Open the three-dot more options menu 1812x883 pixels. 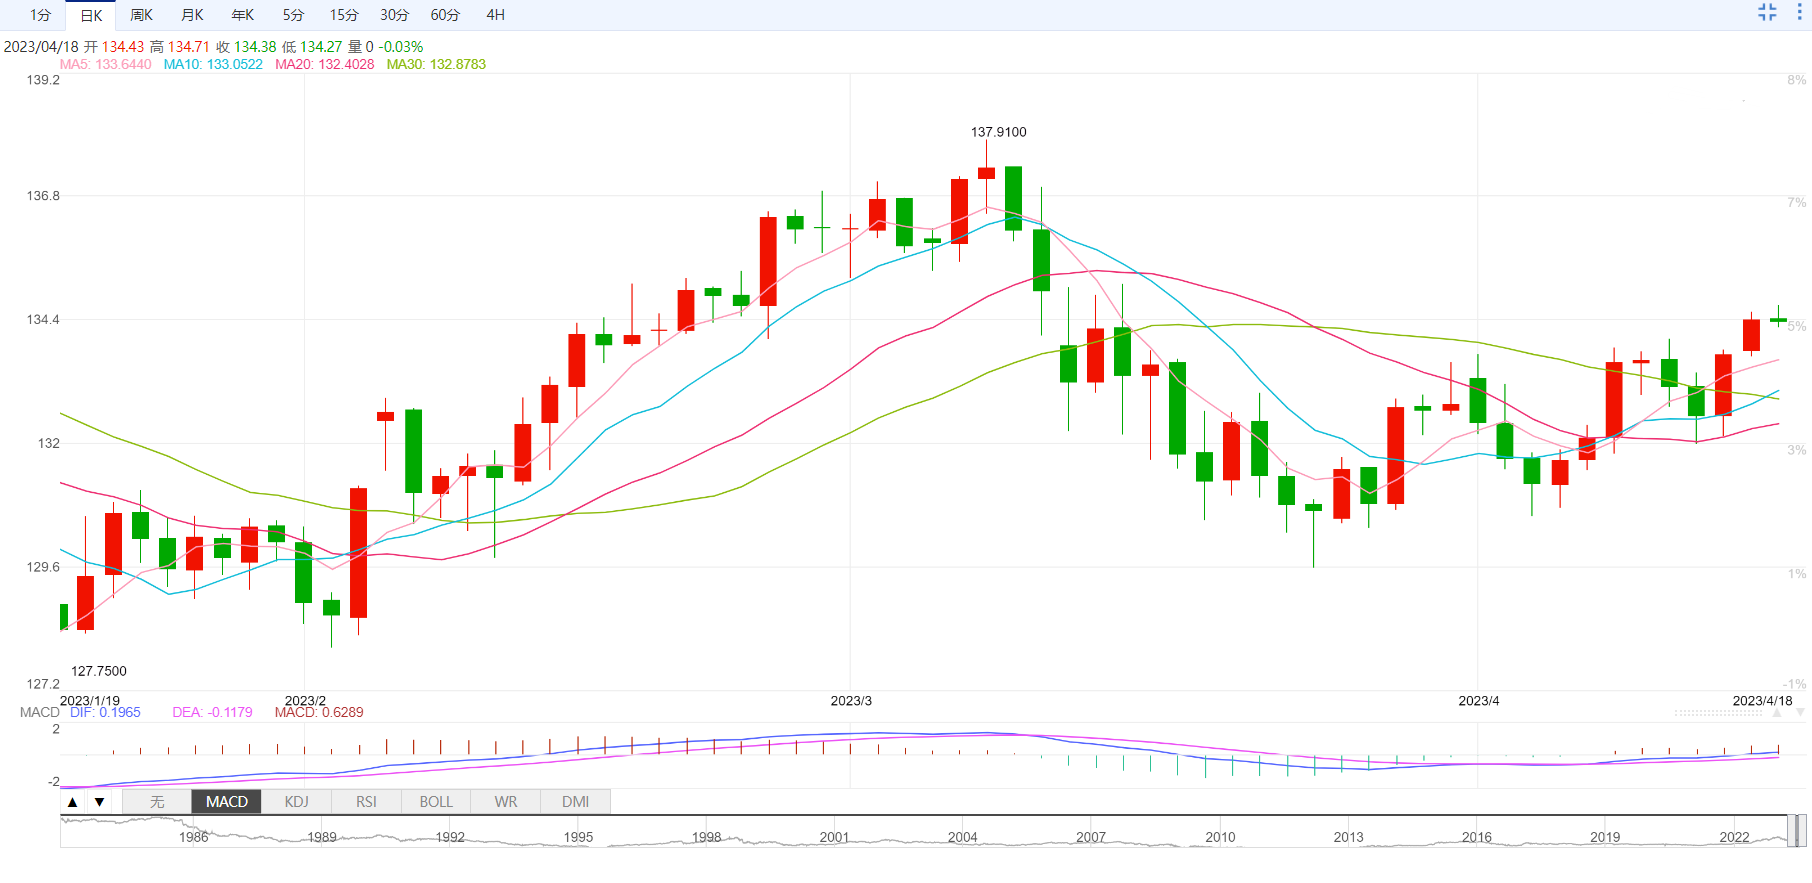pos(1799,12)
